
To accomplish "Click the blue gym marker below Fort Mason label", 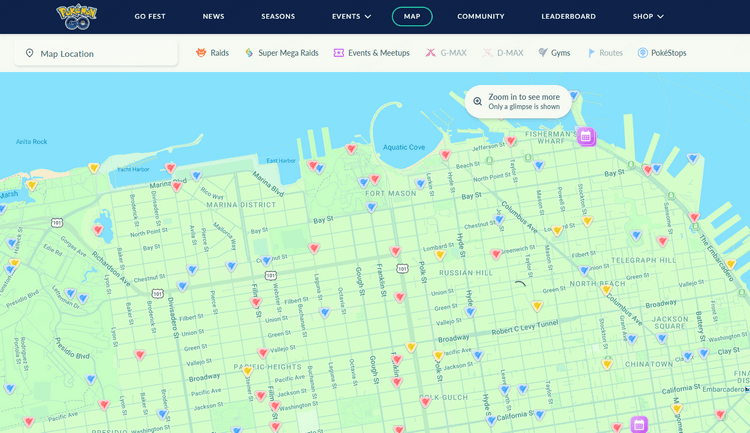I will [371, 207].
